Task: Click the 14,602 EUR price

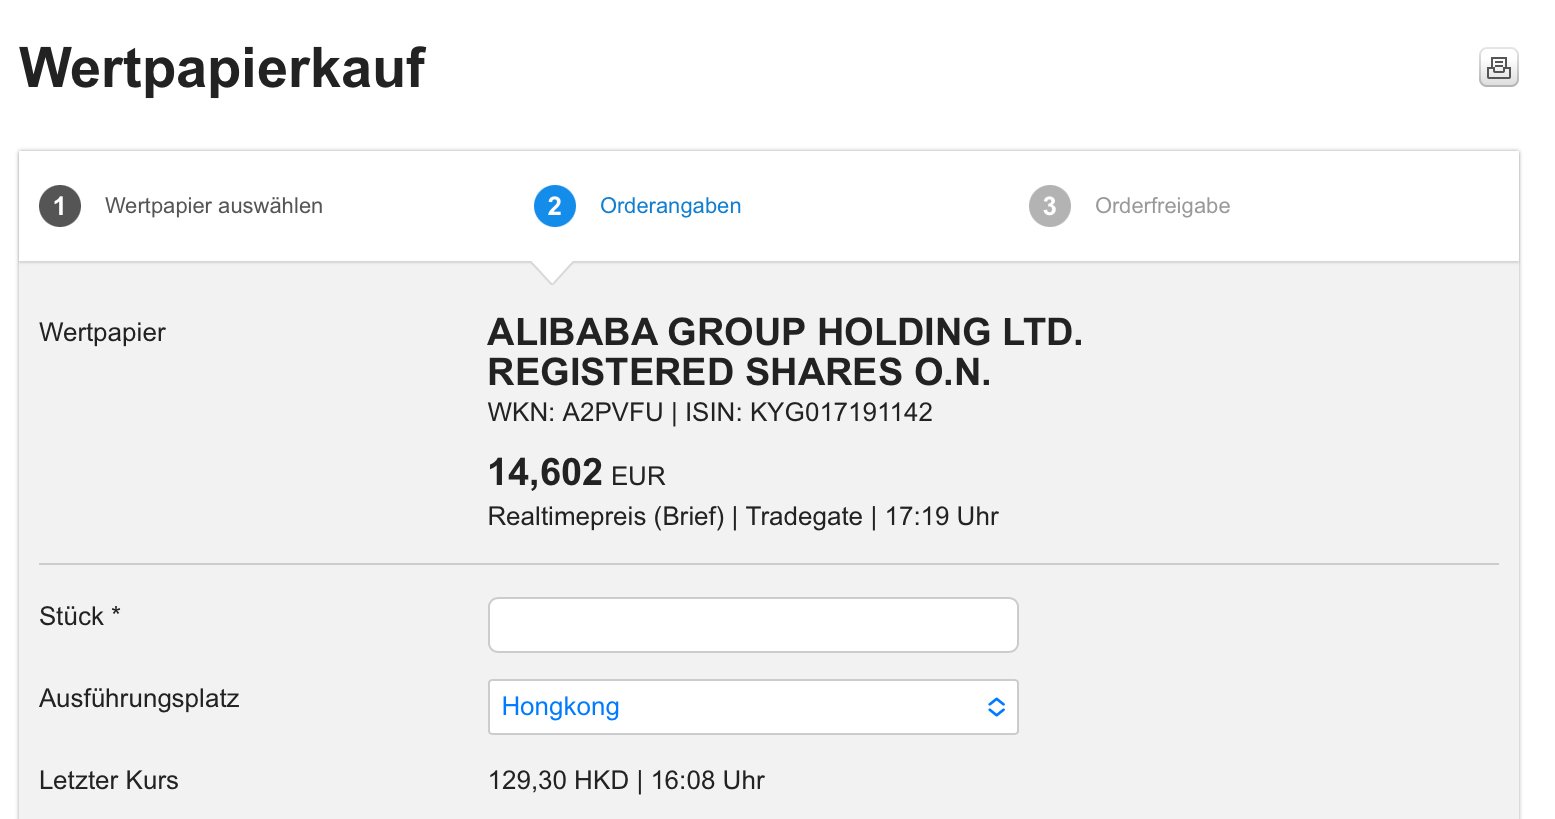Action: (x=576, y=473)
